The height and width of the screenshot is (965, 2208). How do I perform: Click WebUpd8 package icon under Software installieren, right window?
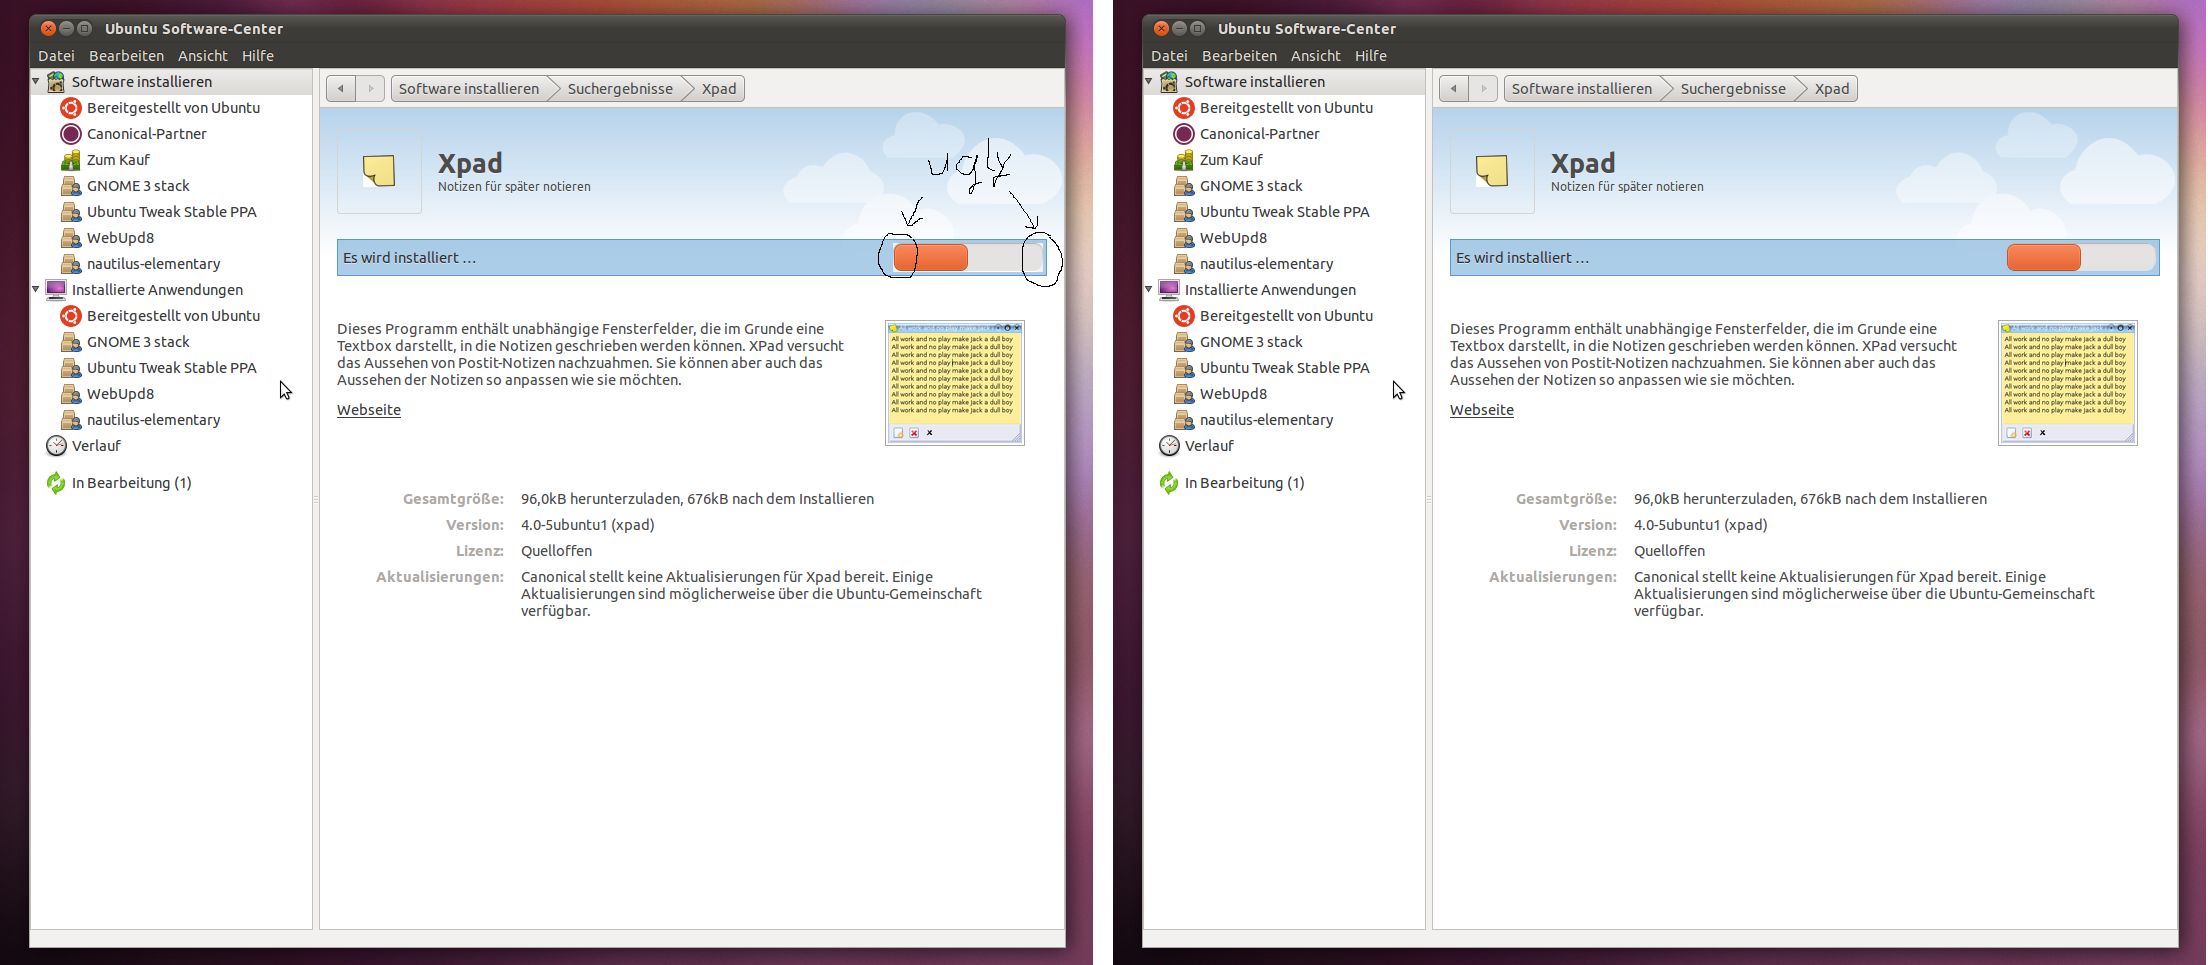[1183, 238]
